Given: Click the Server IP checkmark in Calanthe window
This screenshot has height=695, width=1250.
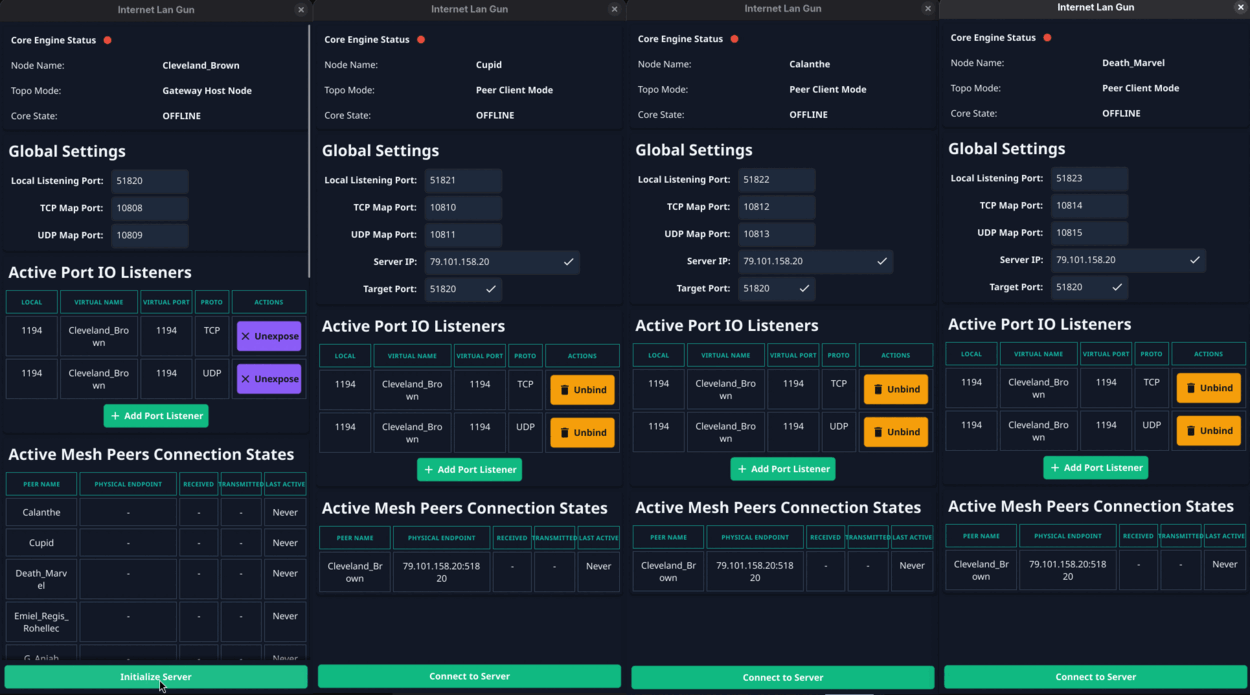Looking at the screenshot, I should click(x=882, y=261).
